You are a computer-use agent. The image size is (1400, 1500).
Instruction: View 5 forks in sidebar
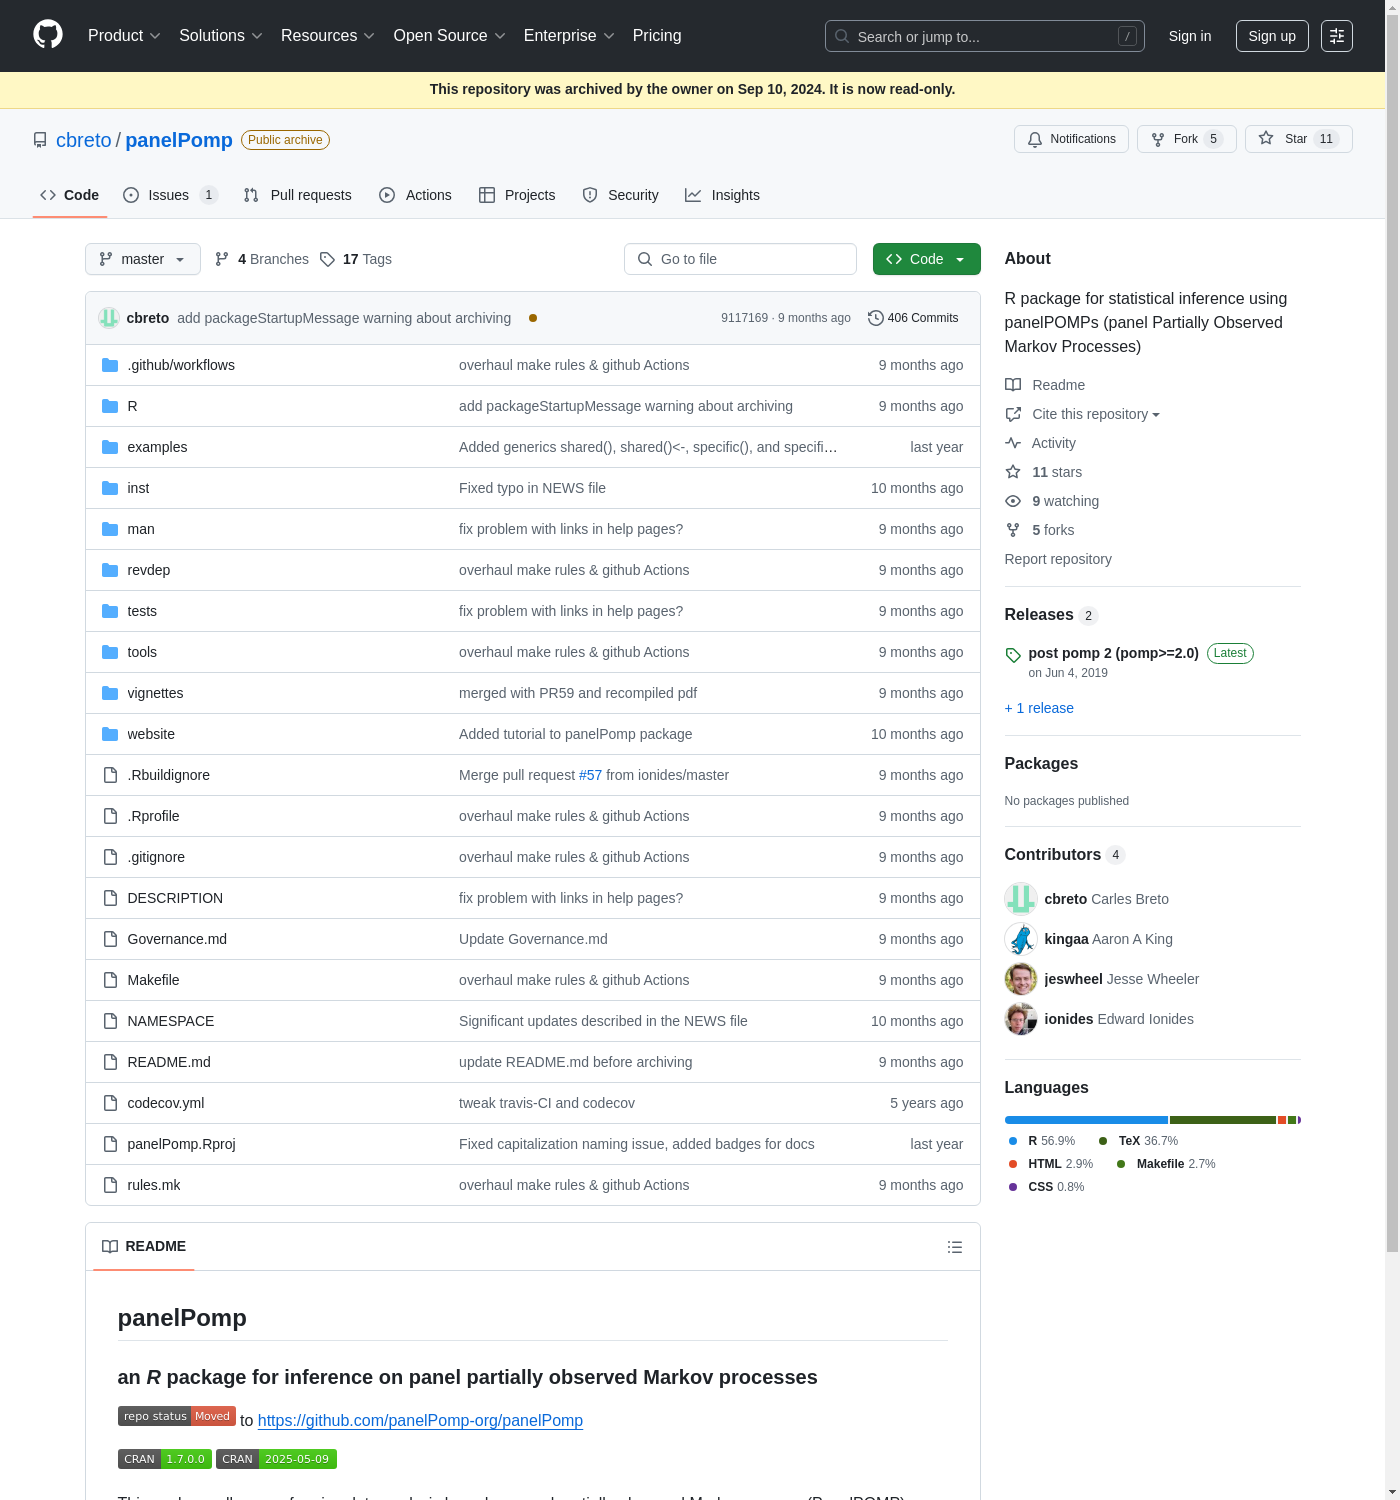click(1040, 530)
